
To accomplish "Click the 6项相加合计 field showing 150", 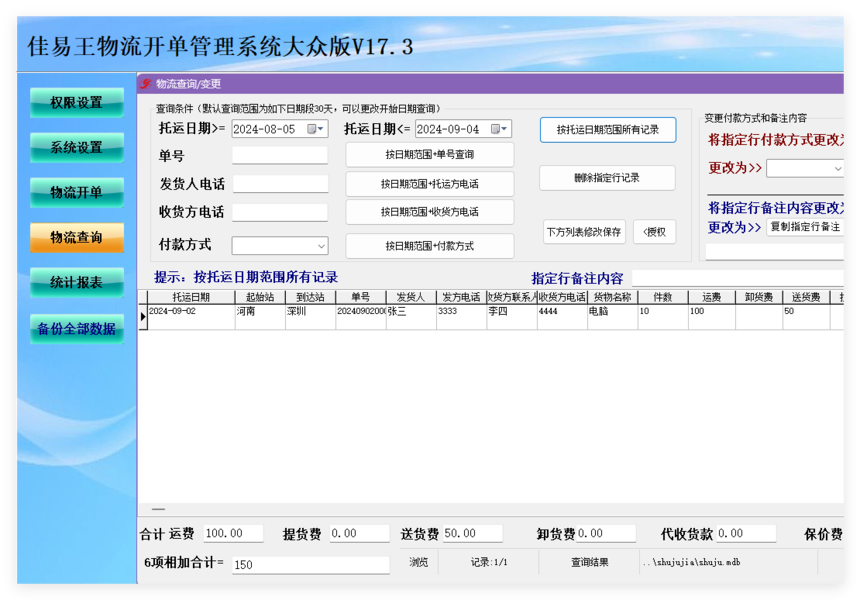I will point(310,564).
